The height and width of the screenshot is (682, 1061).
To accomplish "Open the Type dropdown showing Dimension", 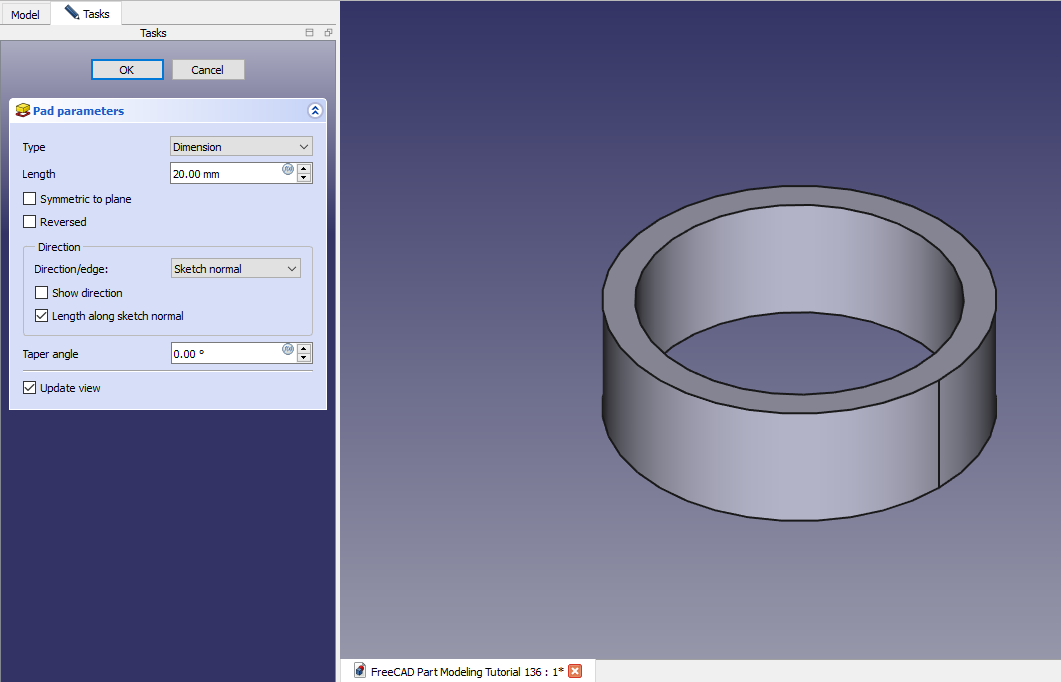I will [241, 147].
